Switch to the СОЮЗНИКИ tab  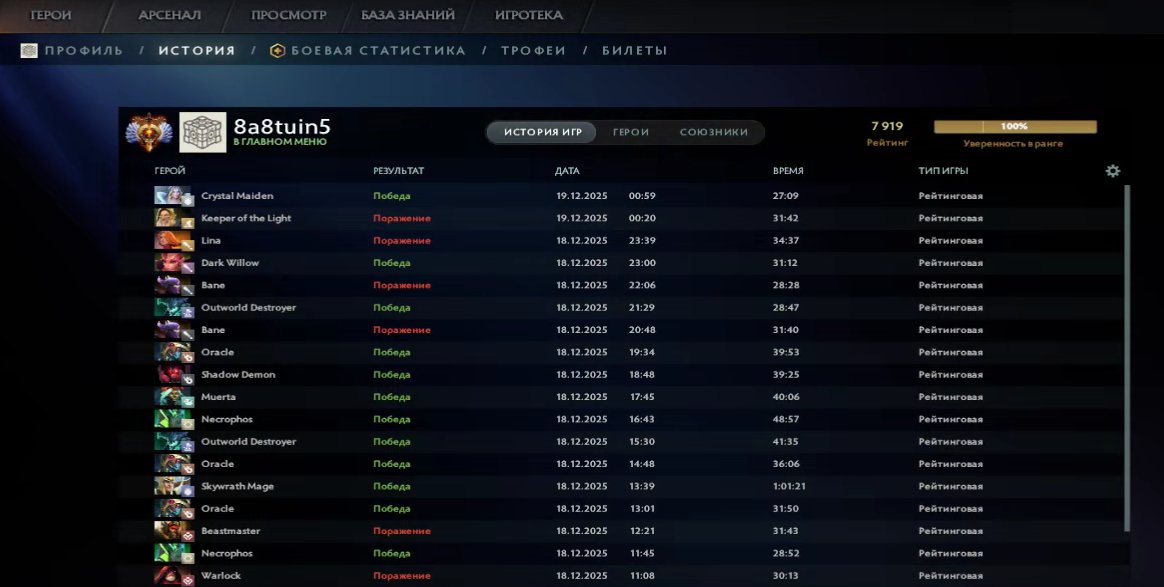713,131
